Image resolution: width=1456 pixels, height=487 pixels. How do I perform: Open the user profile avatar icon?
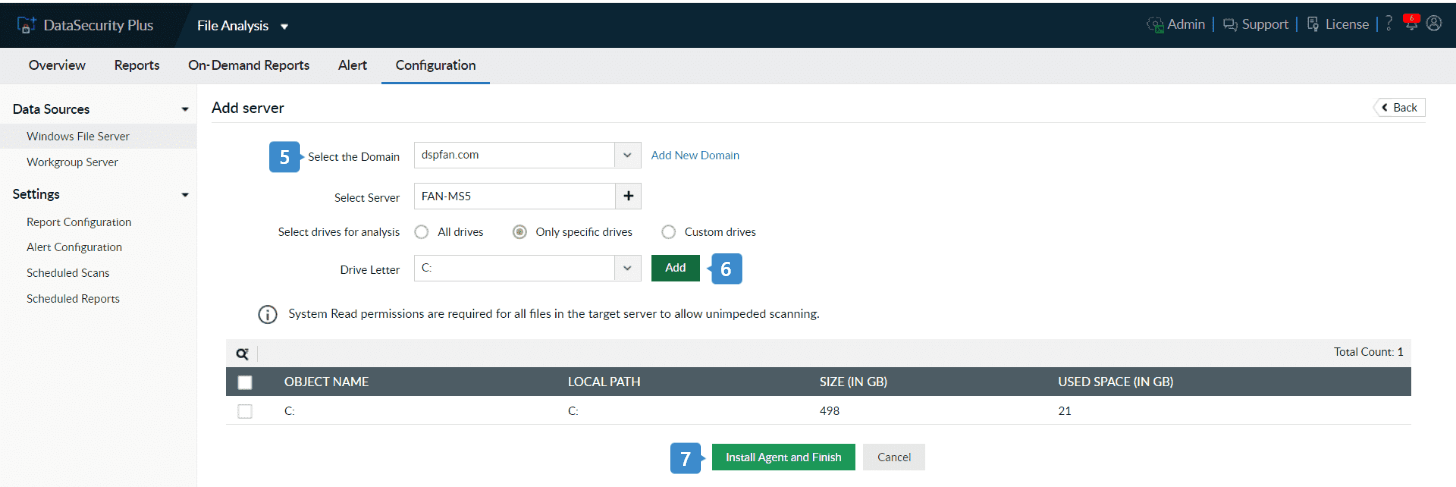1434,24
